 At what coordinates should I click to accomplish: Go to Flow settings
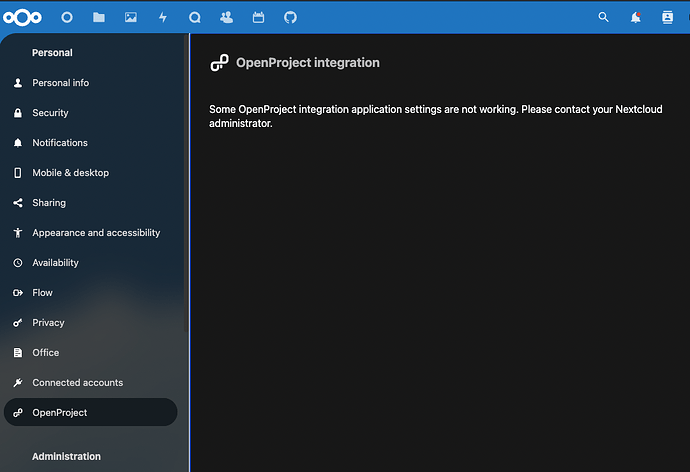point(91,293)
